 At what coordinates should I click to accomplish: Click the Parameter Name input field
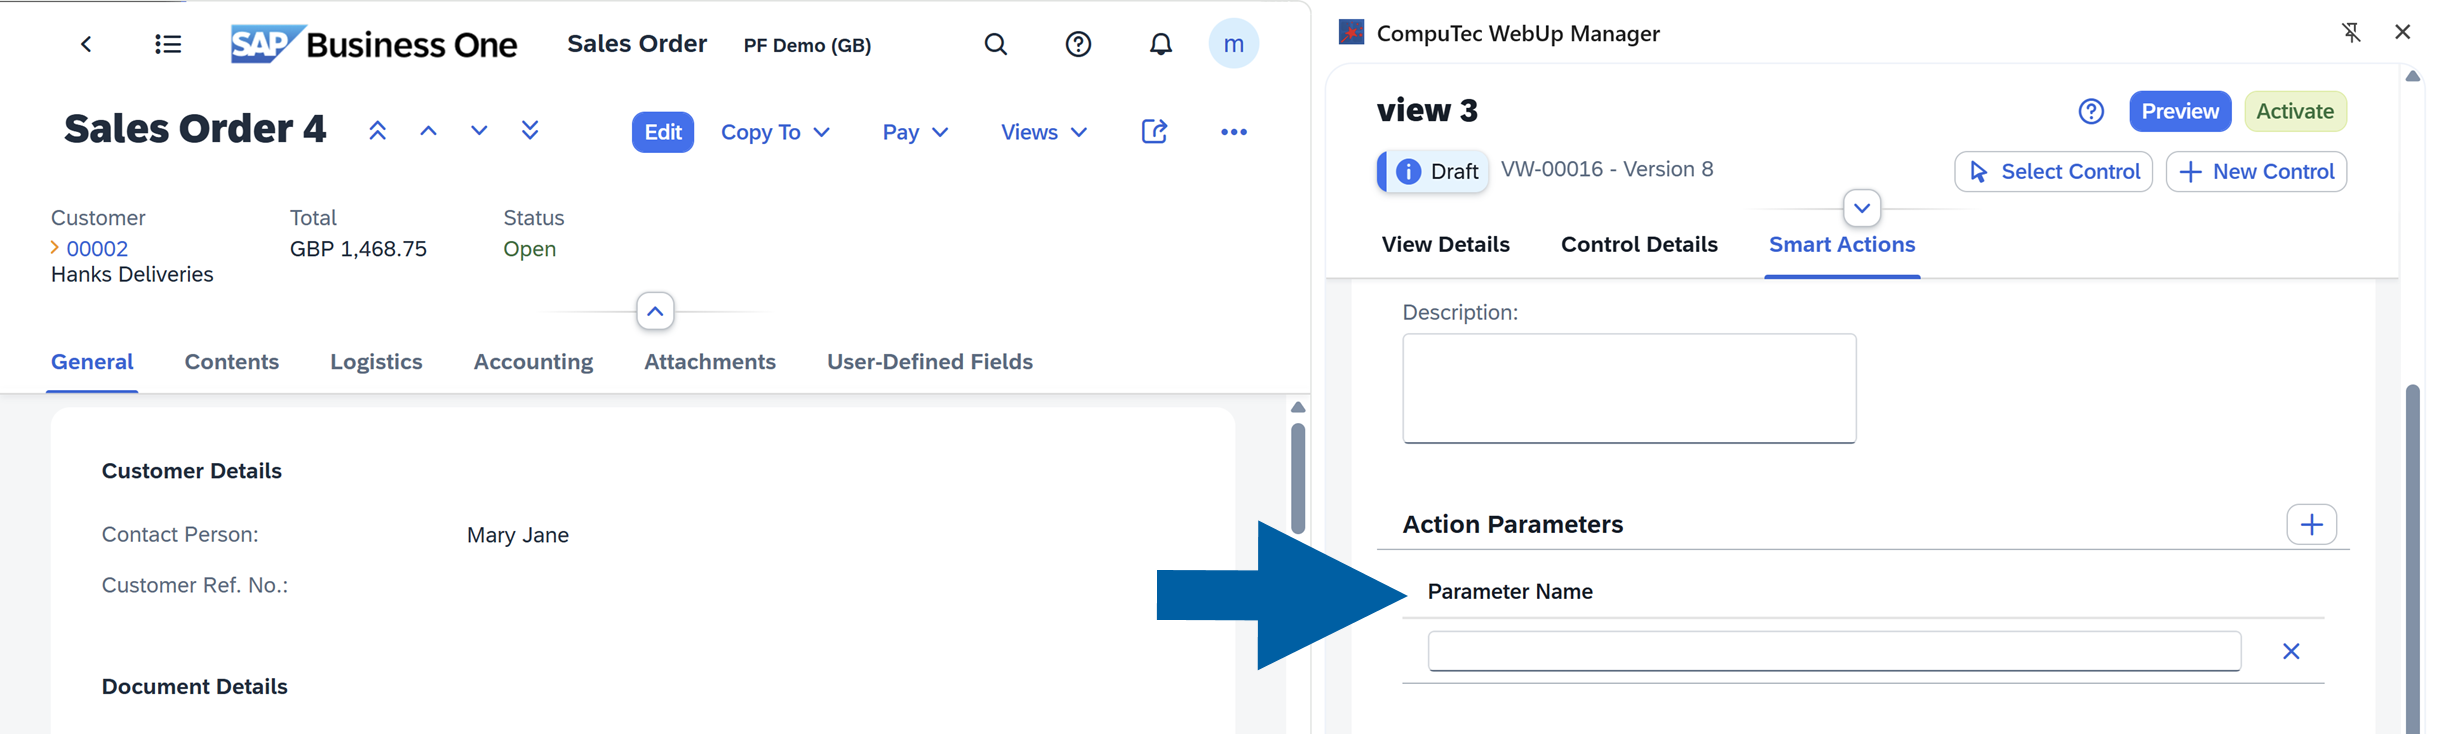(1834, 651)
